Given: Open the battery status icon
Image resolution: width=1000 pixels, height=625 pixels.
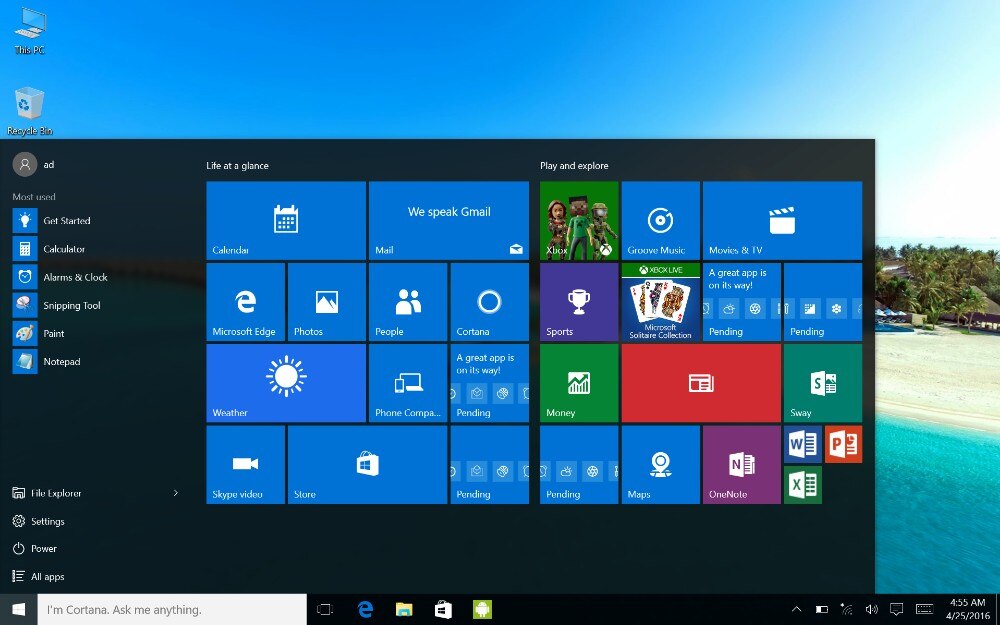Looking at the screenshot, I should click(x=822, y=610).
